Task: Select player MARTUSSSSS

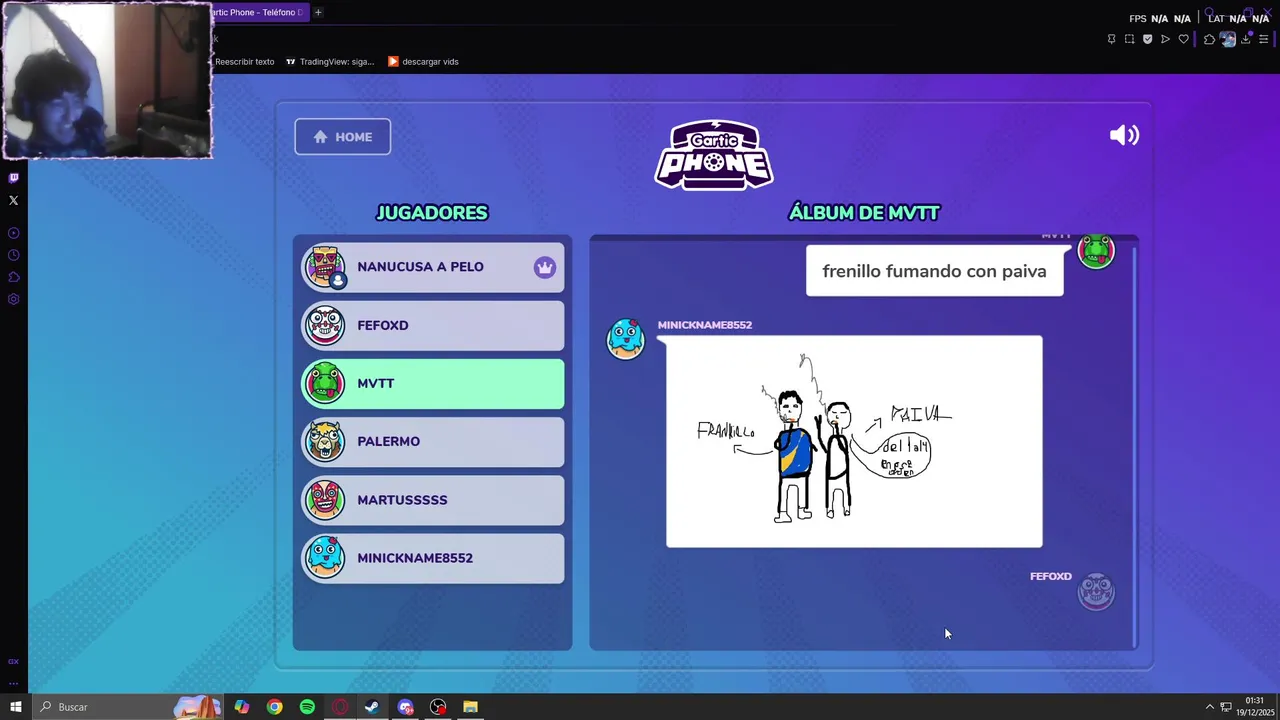Action: tap(433, 500)
